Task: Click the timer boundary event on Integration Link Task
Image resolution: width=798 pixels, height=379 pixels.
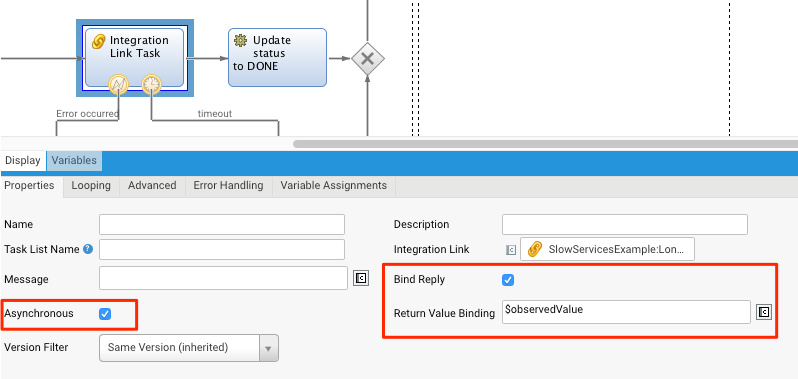Action: pos(151,84)
